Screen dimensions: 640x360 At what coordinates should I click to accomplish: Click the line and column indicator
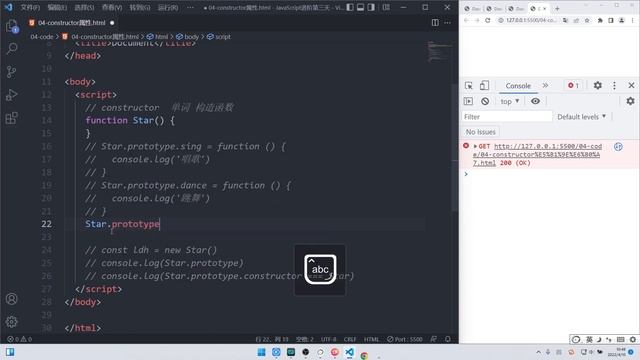pyautogui.click(x=272, y=339)
